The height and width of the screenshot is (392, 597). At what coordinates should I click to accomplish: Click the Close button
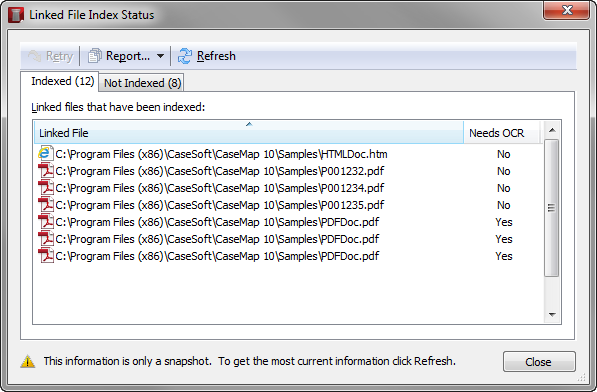(x=539, y=362)
